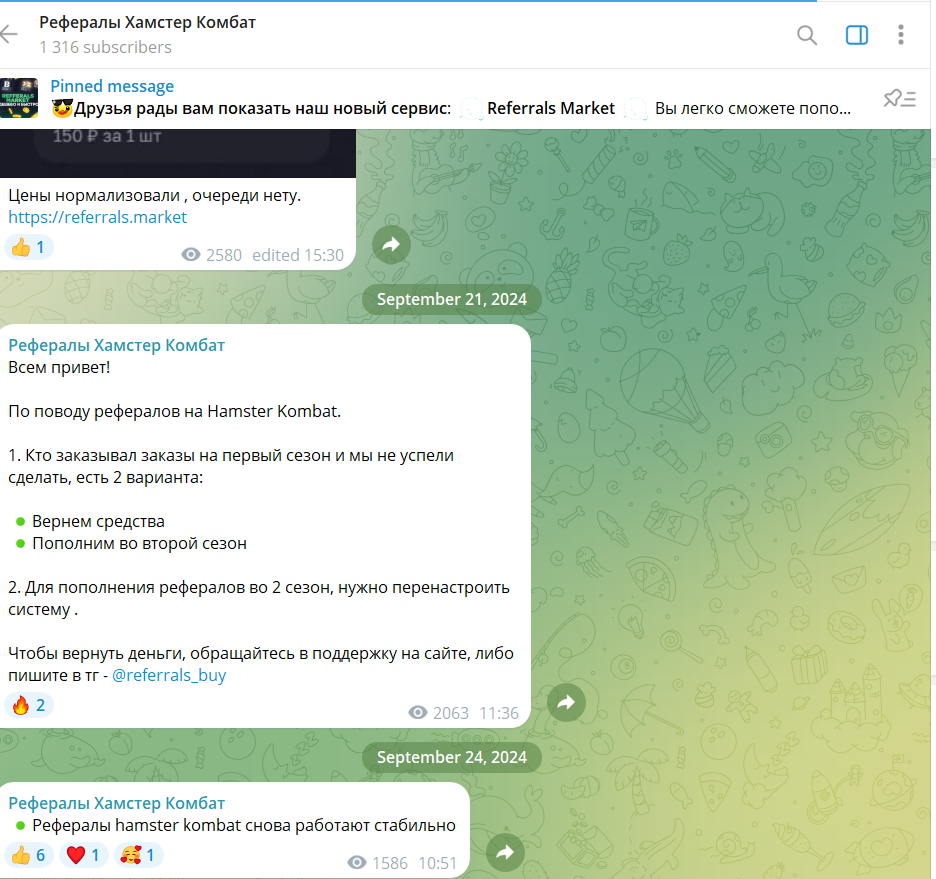Toggle the fire reaction with 2 count
This screenshot has height=879, width=936.
point(29,705)
